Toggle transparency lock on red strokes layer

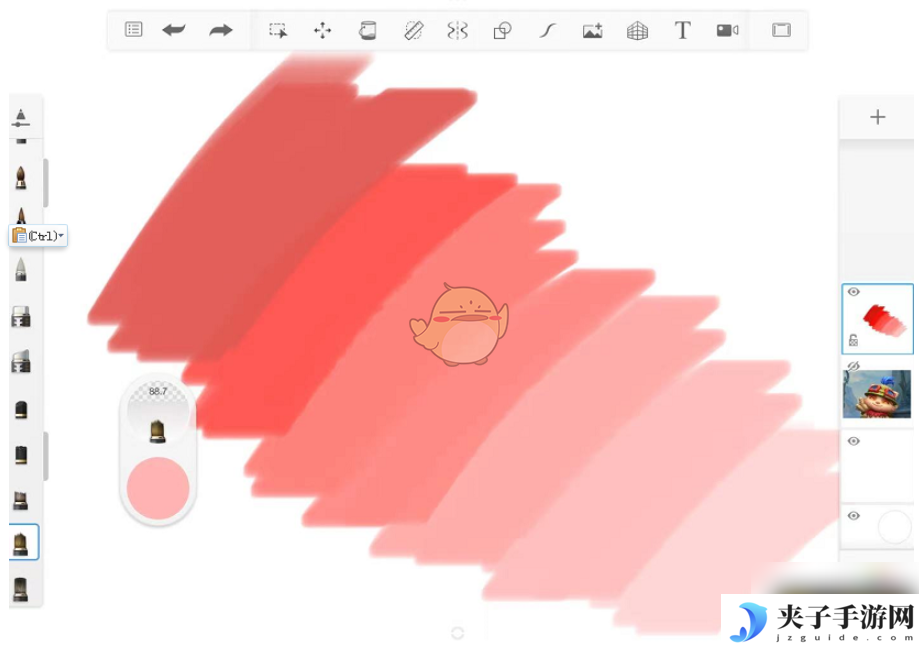[853, 340]
